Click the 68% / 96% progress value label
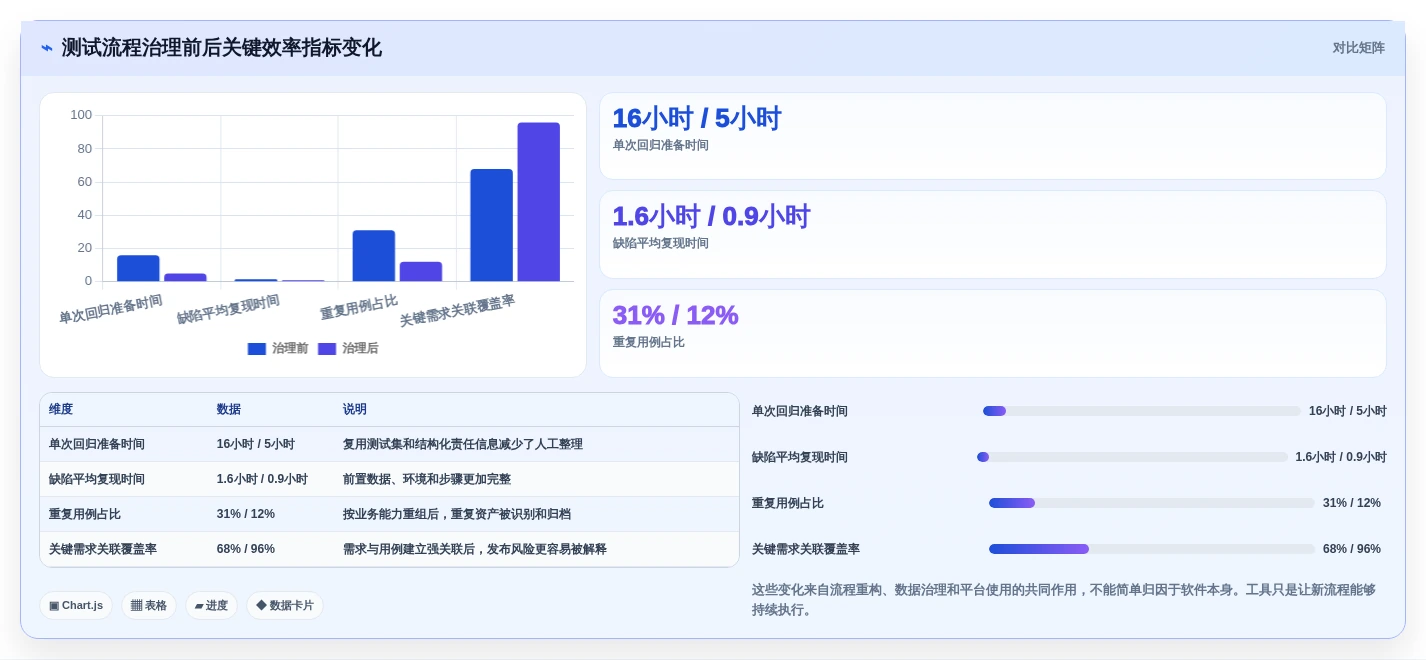 tap(1352, 549)
